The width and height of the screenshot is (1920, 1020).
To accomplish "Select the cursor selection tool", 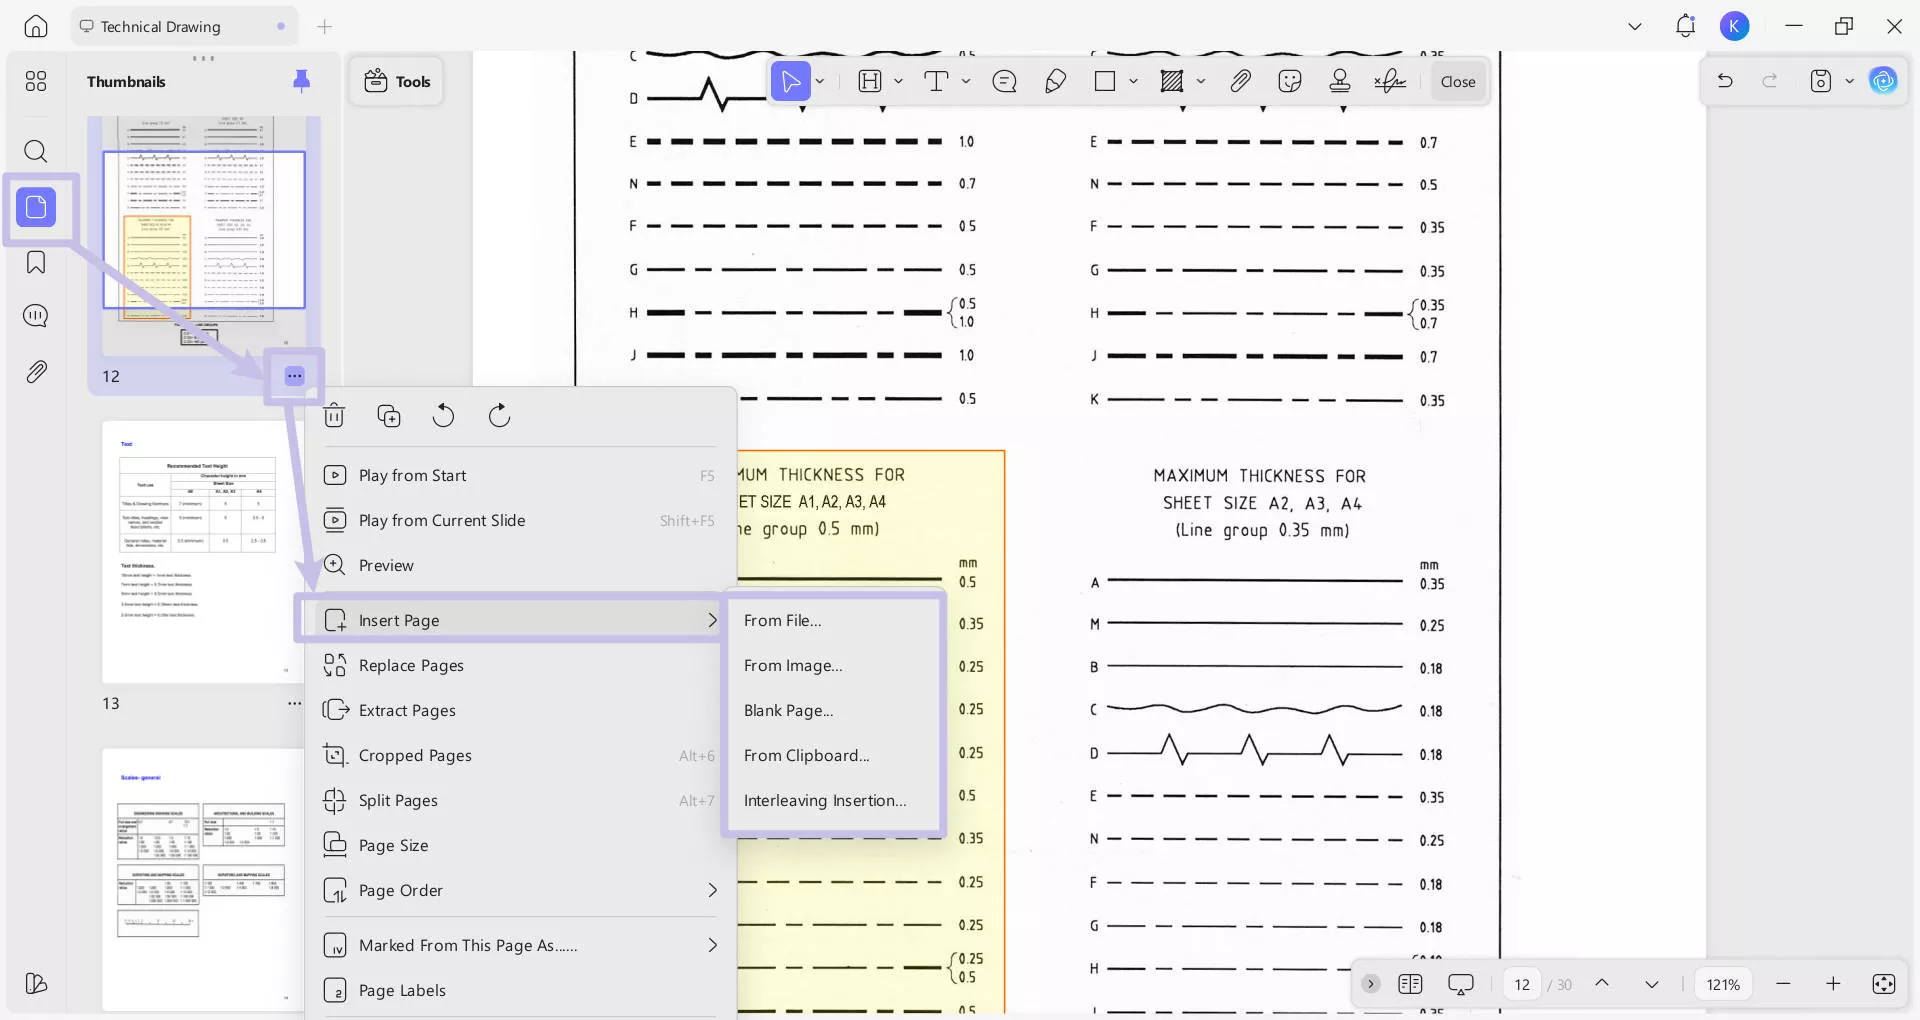I will point(790,81).
